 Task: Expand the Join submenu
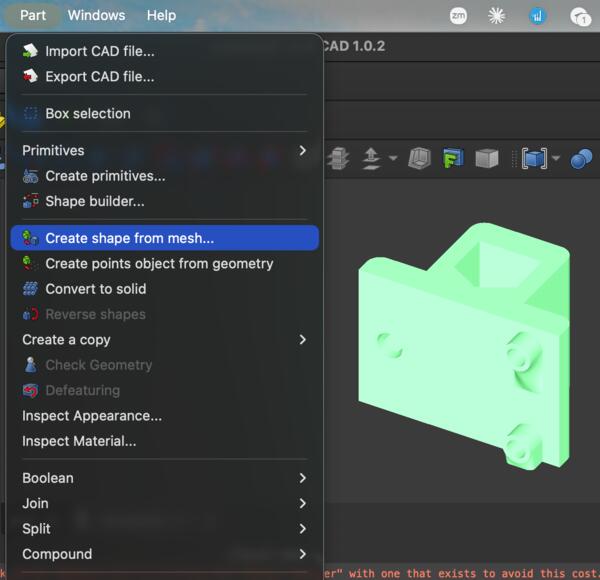click(165, 503)
